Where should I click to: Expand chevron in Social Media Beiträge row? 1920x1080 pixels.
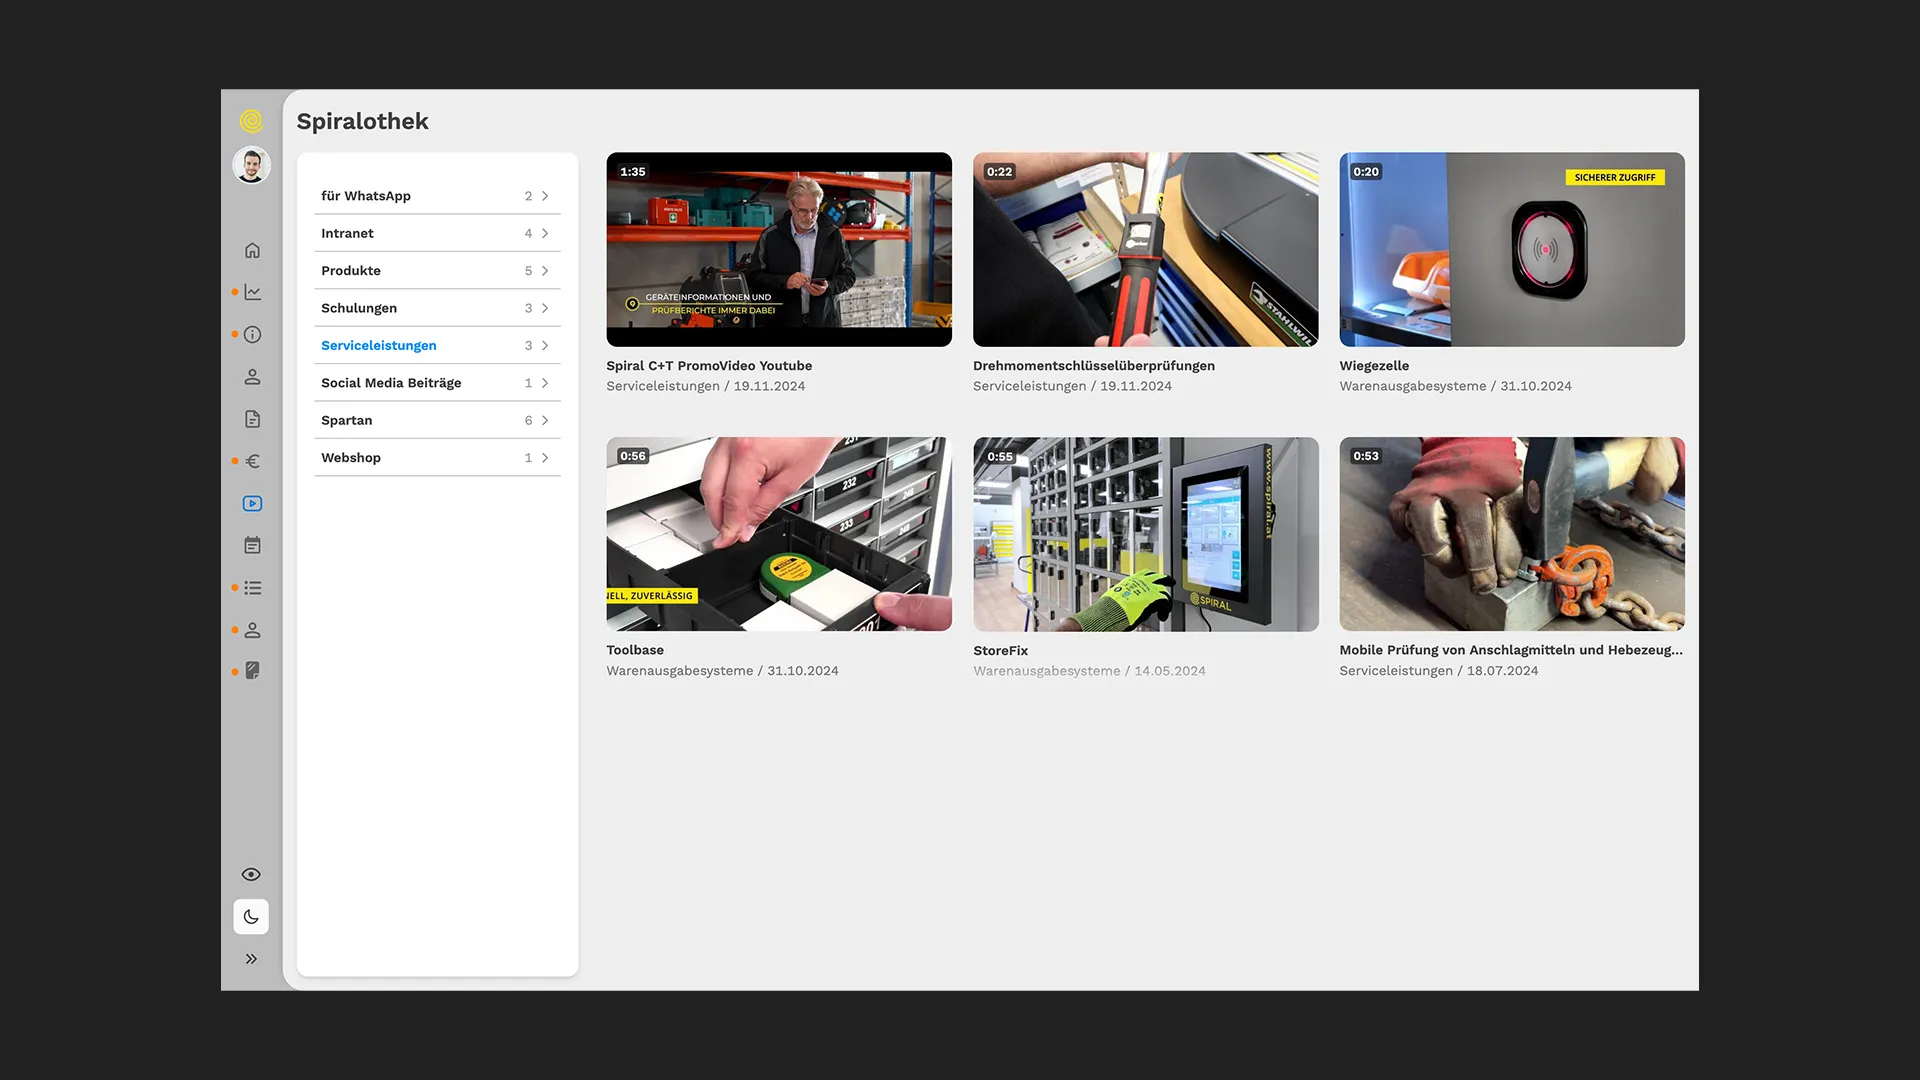[x=545, y=383]
